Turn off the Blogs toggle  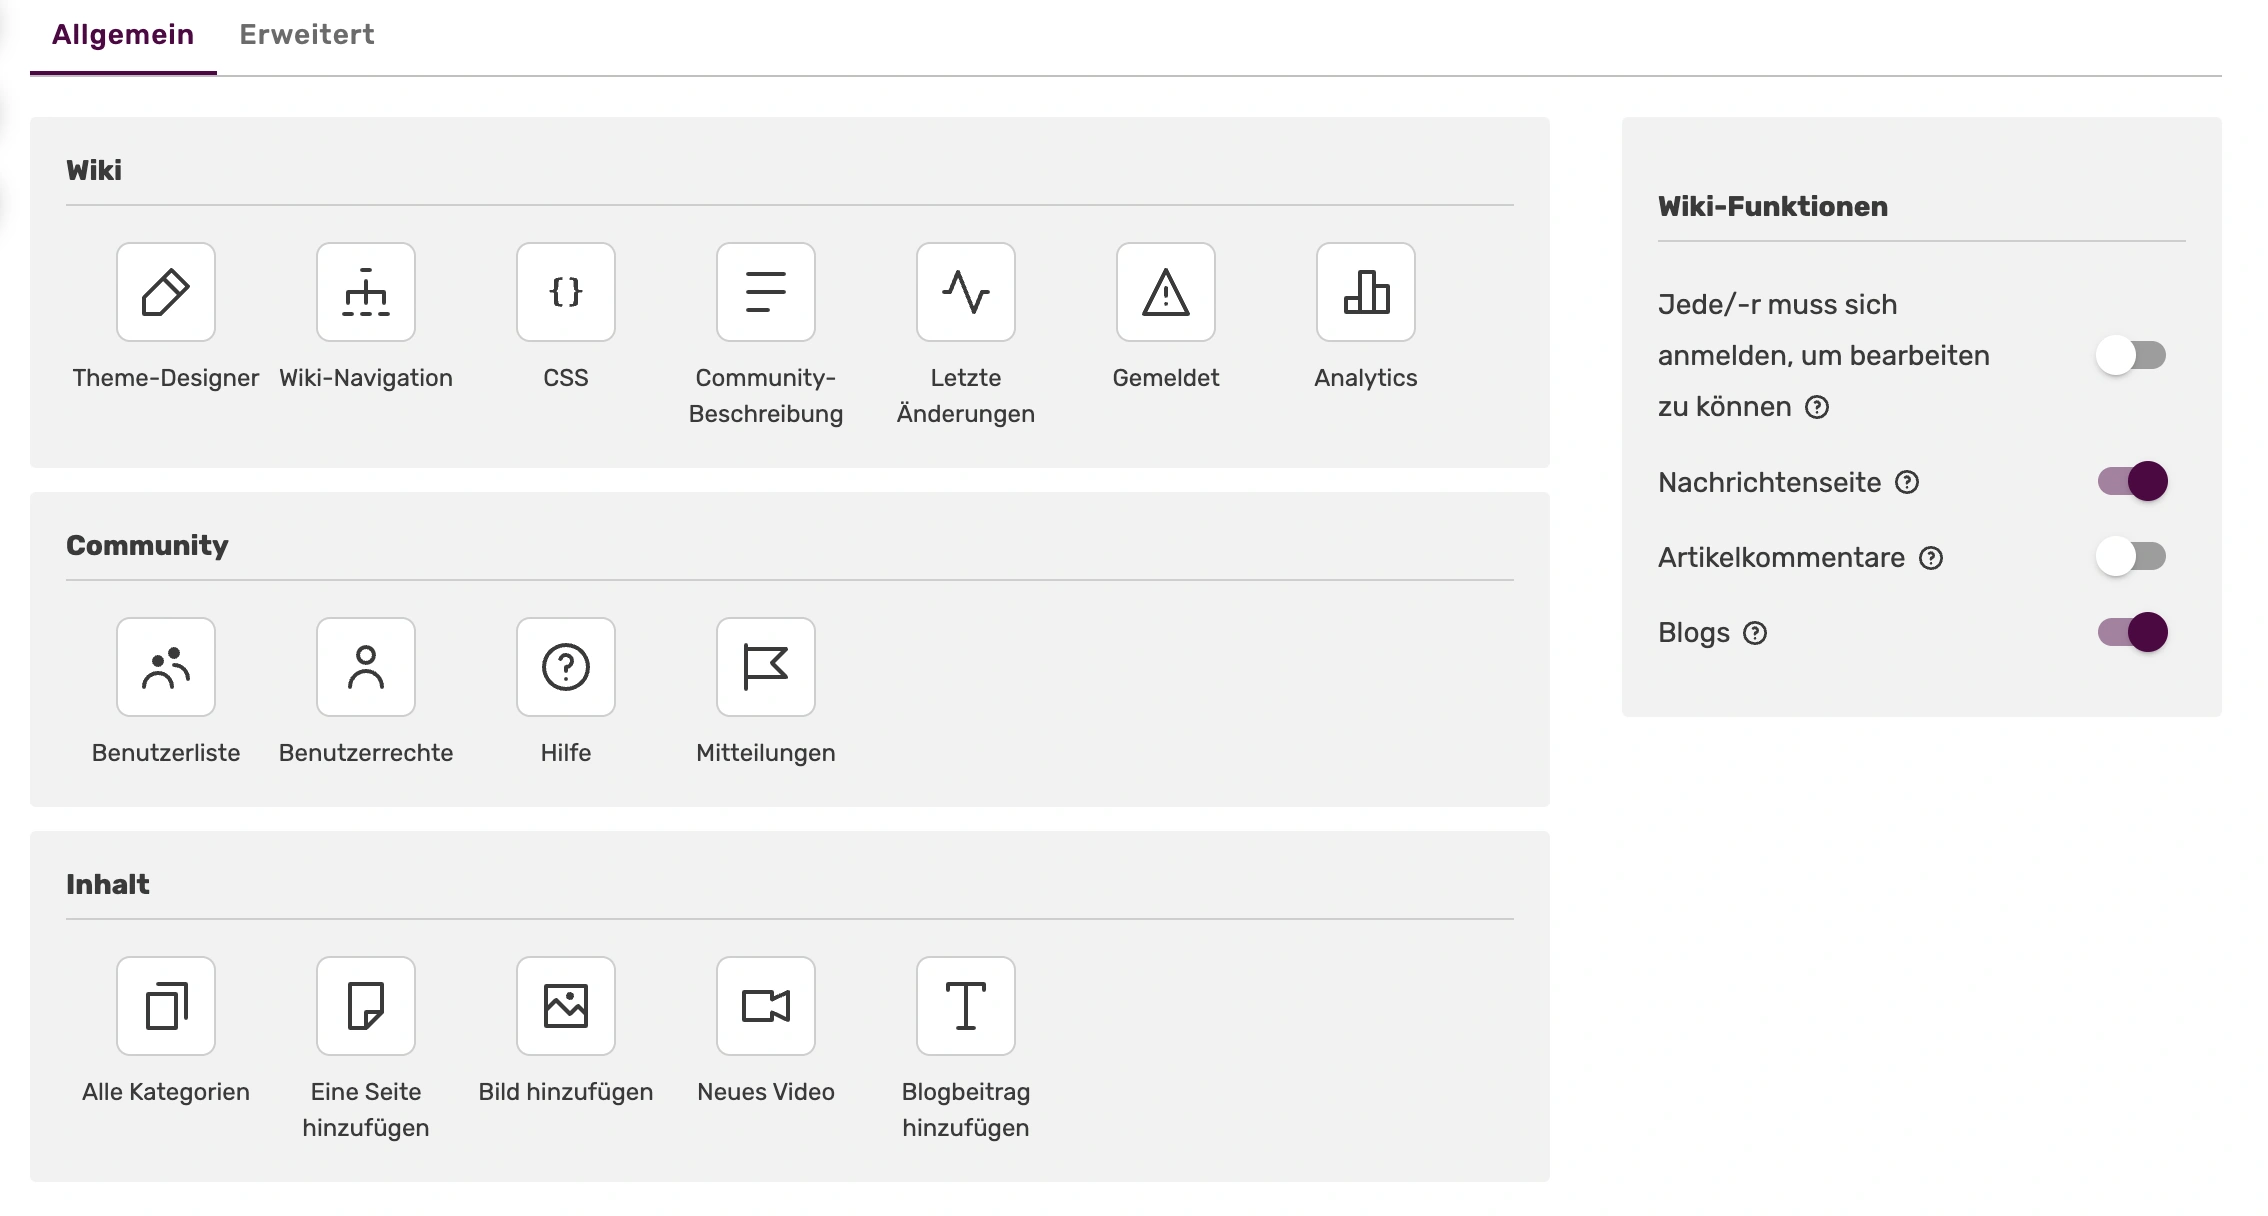pyautogui.click(x=2132, y=632)
